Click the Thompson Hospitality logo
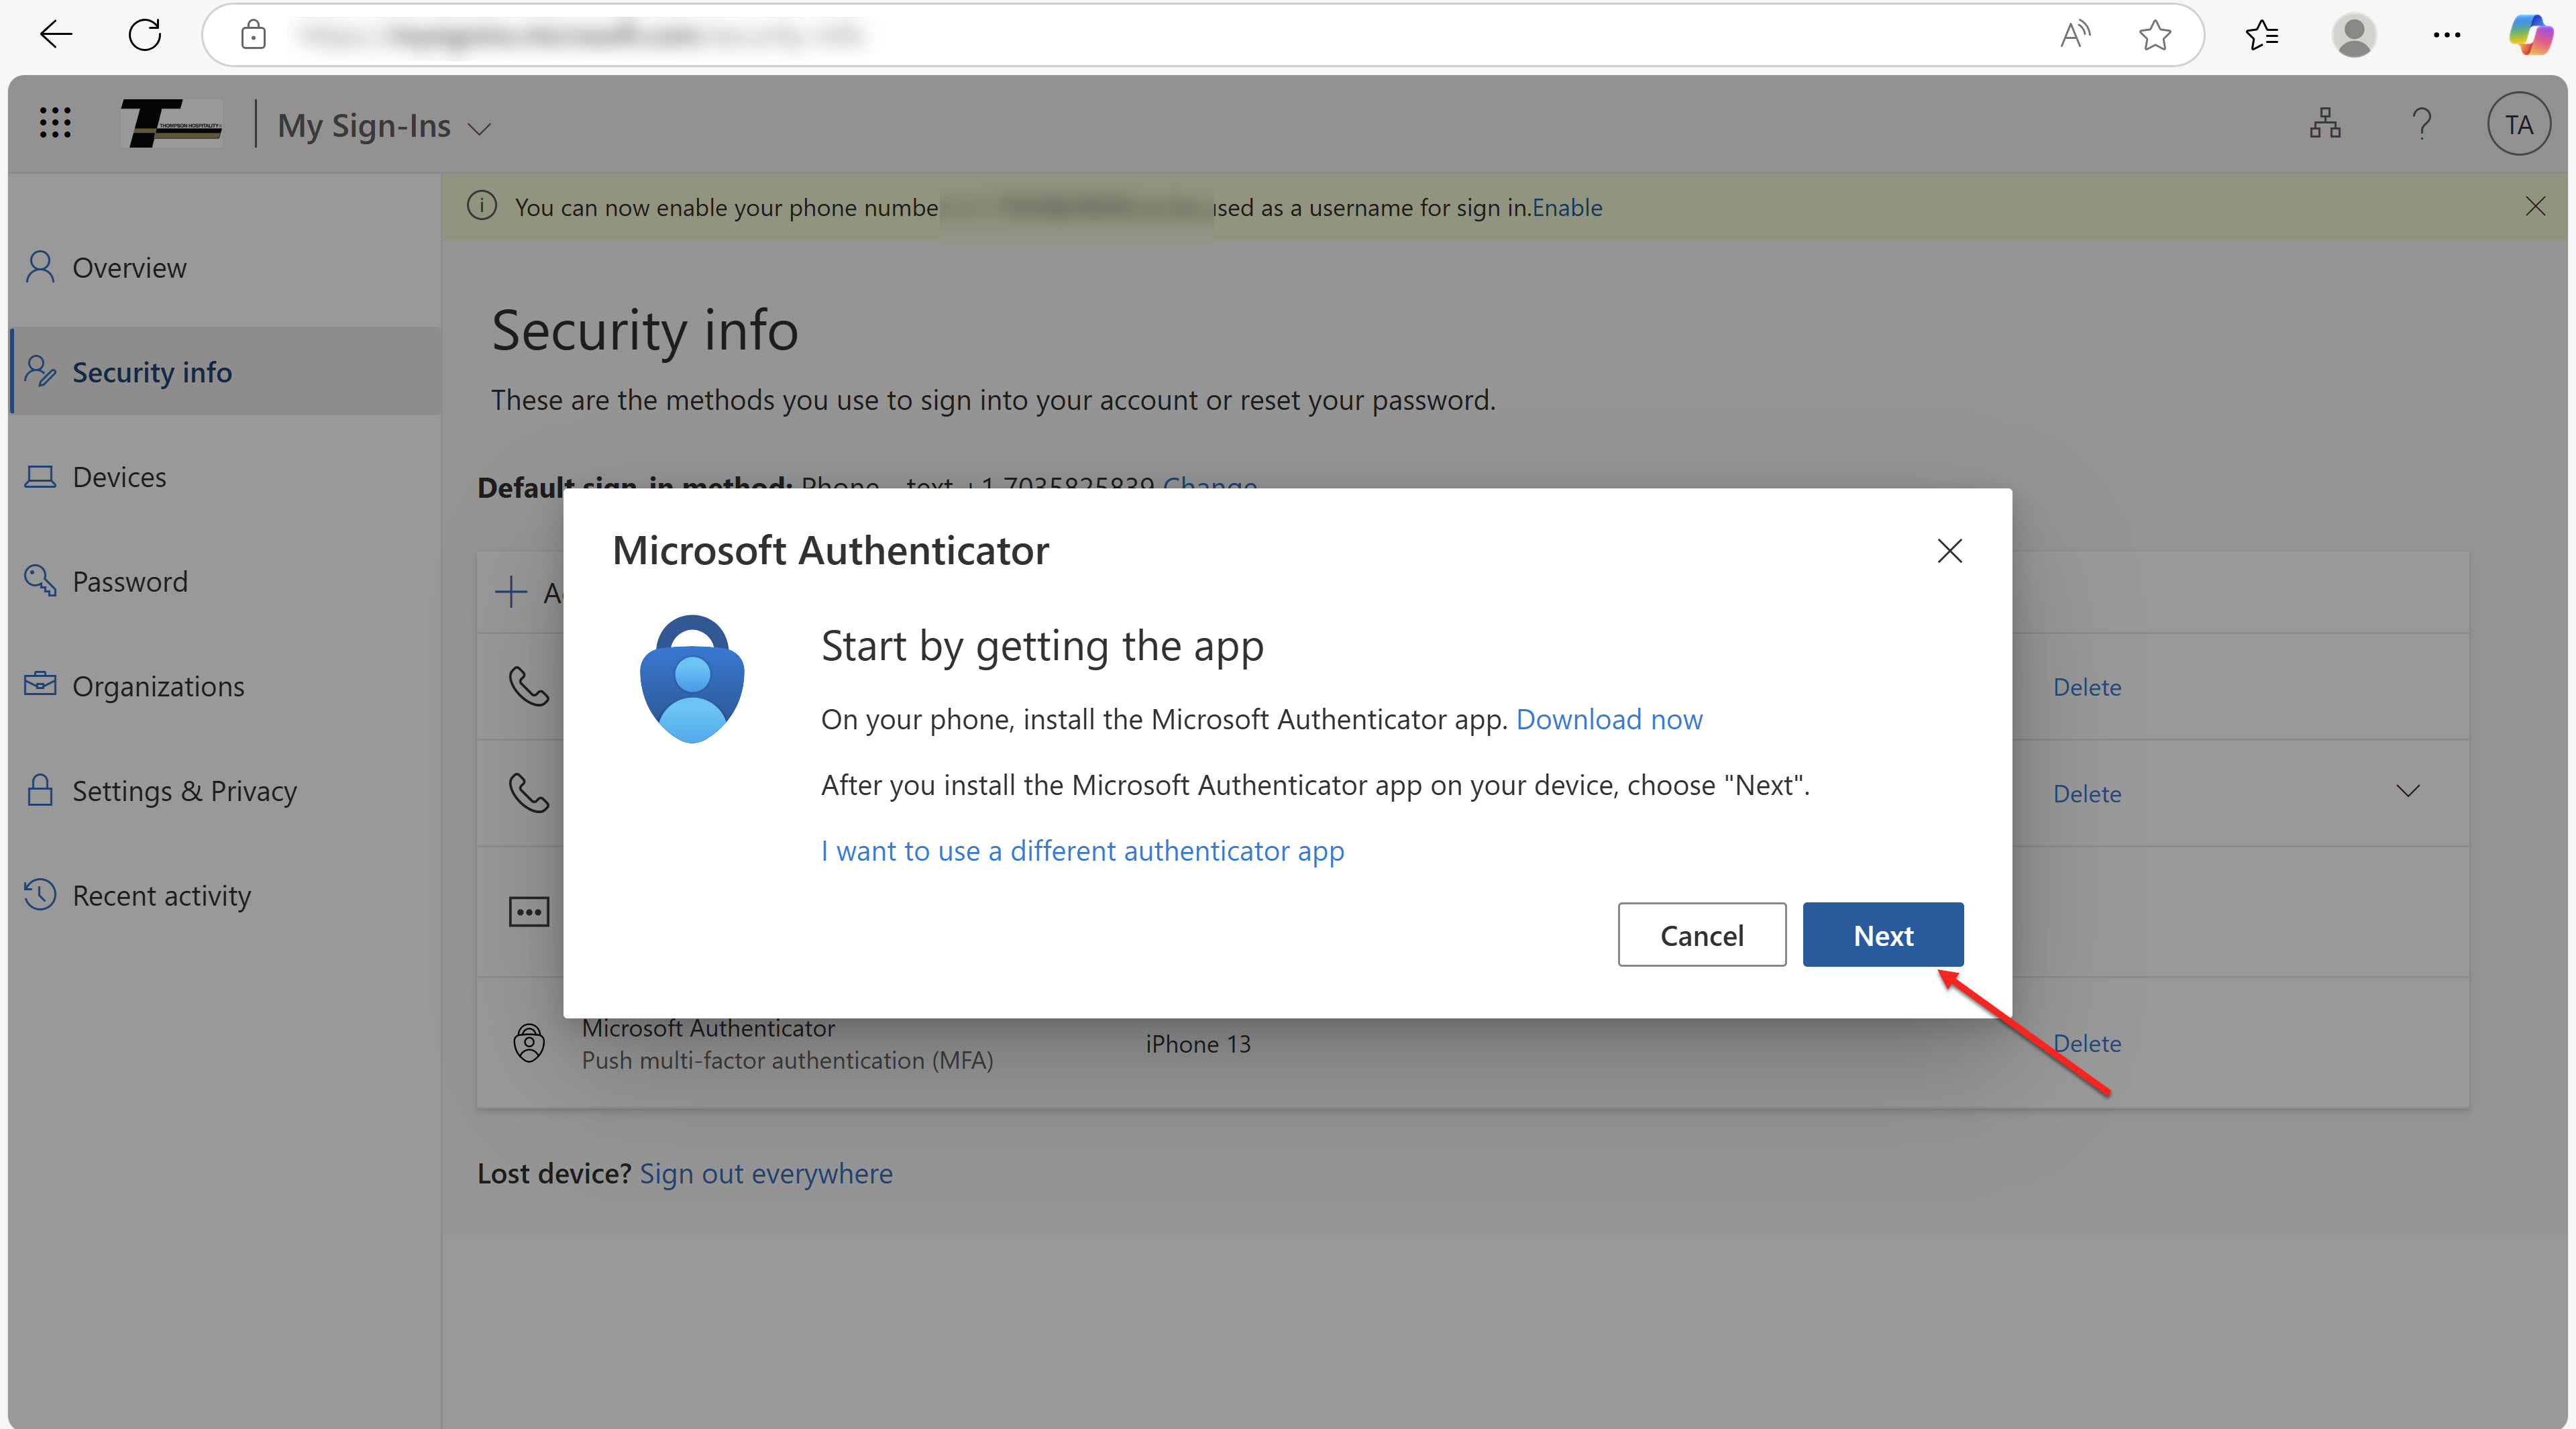Viewport: 2576px width, 1429px height. click(171, 123)
